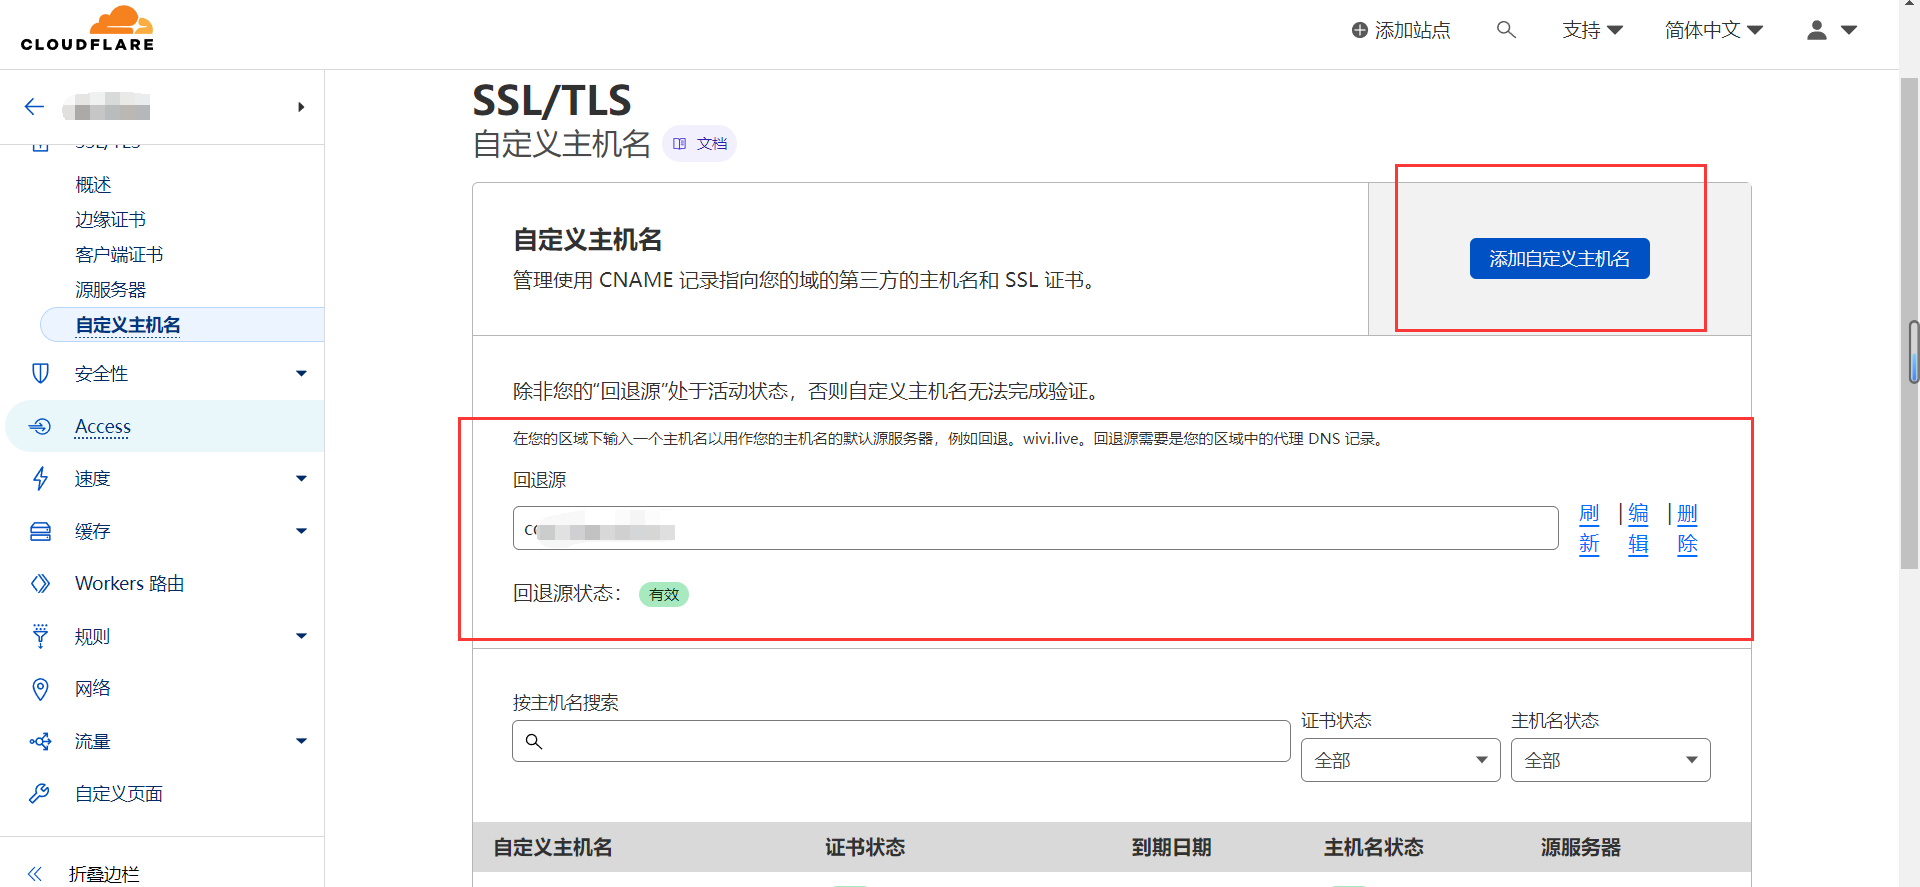This screenshot has width=1920, height=887.
Task: Select 自定义主机名 sidebar item
Action: click(x=182, y=325)
